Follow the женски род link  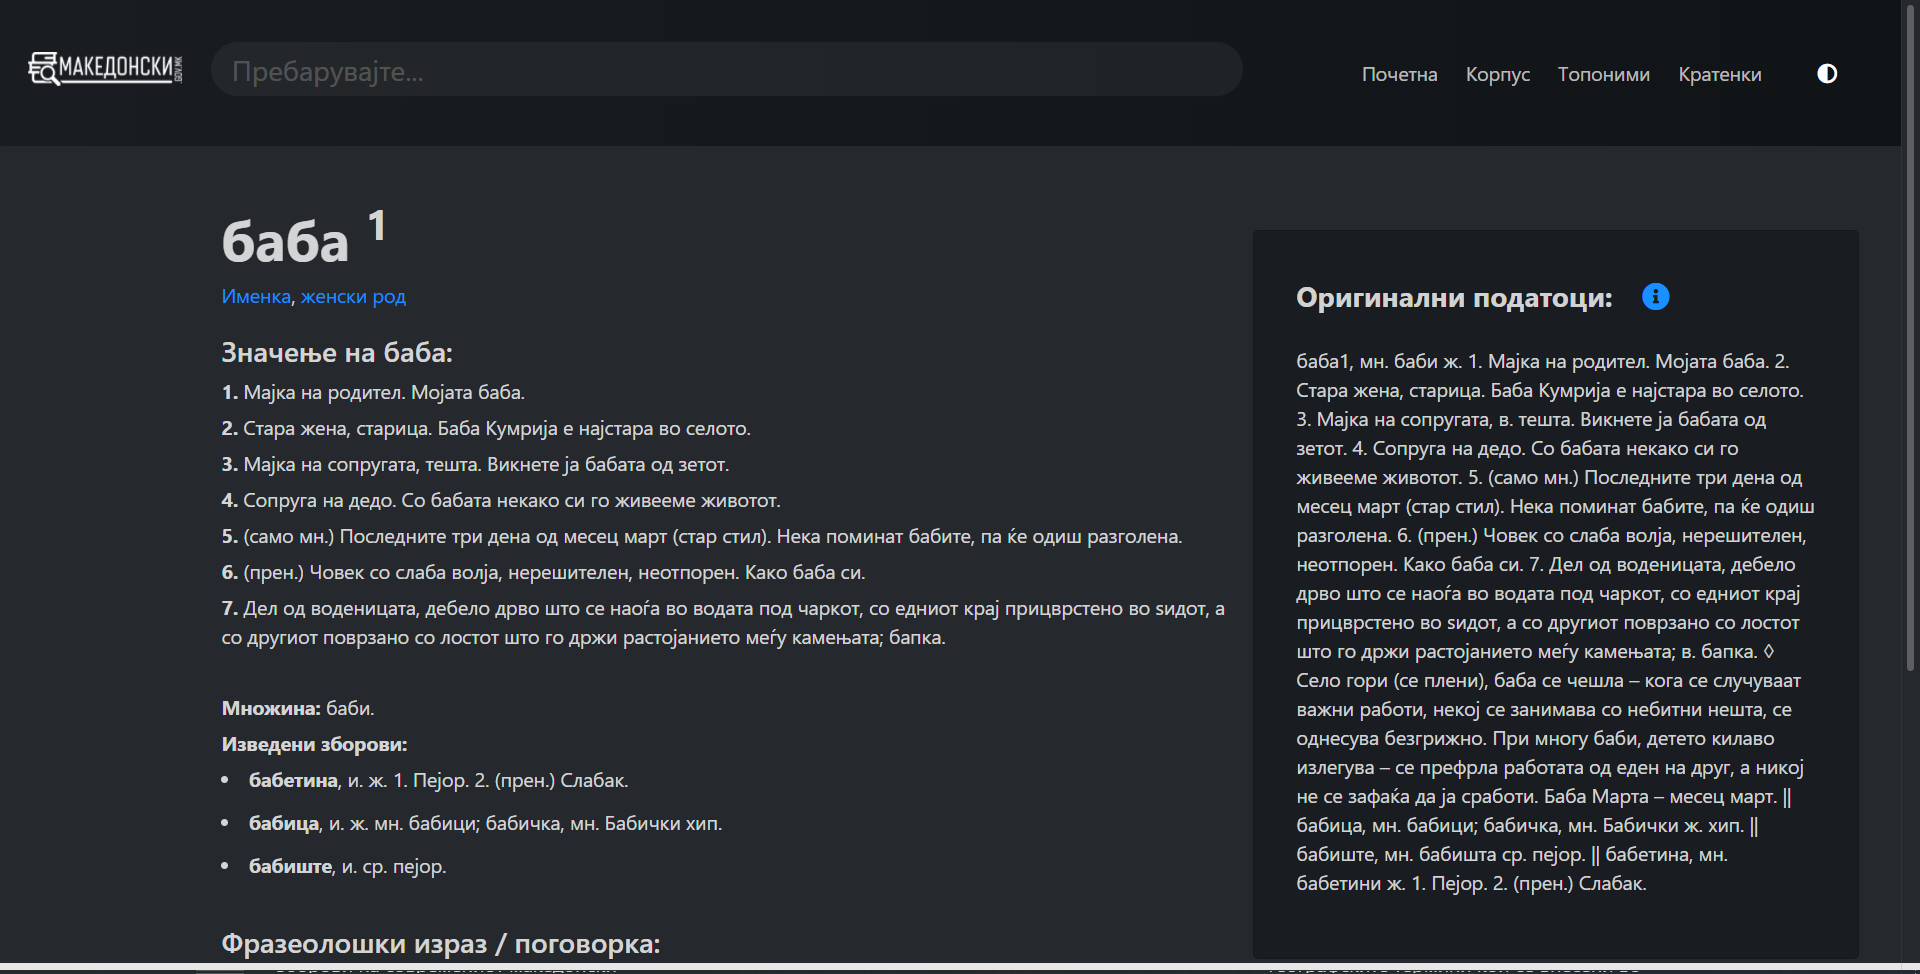tap(353, 297)
